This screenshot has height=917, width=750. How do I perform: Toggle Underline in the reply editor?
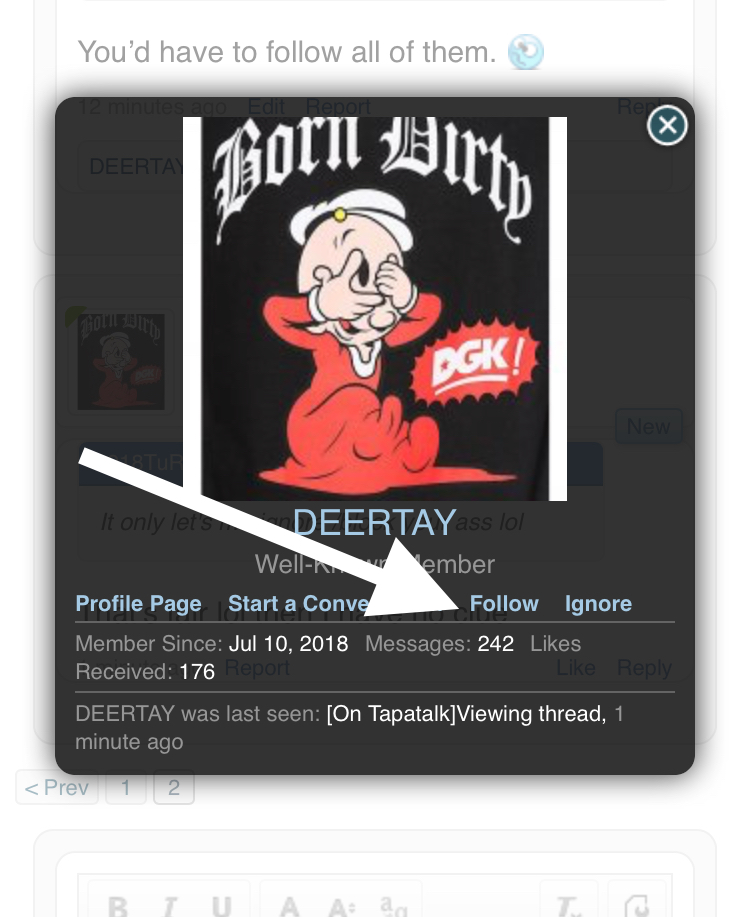(x=221, y=904)
